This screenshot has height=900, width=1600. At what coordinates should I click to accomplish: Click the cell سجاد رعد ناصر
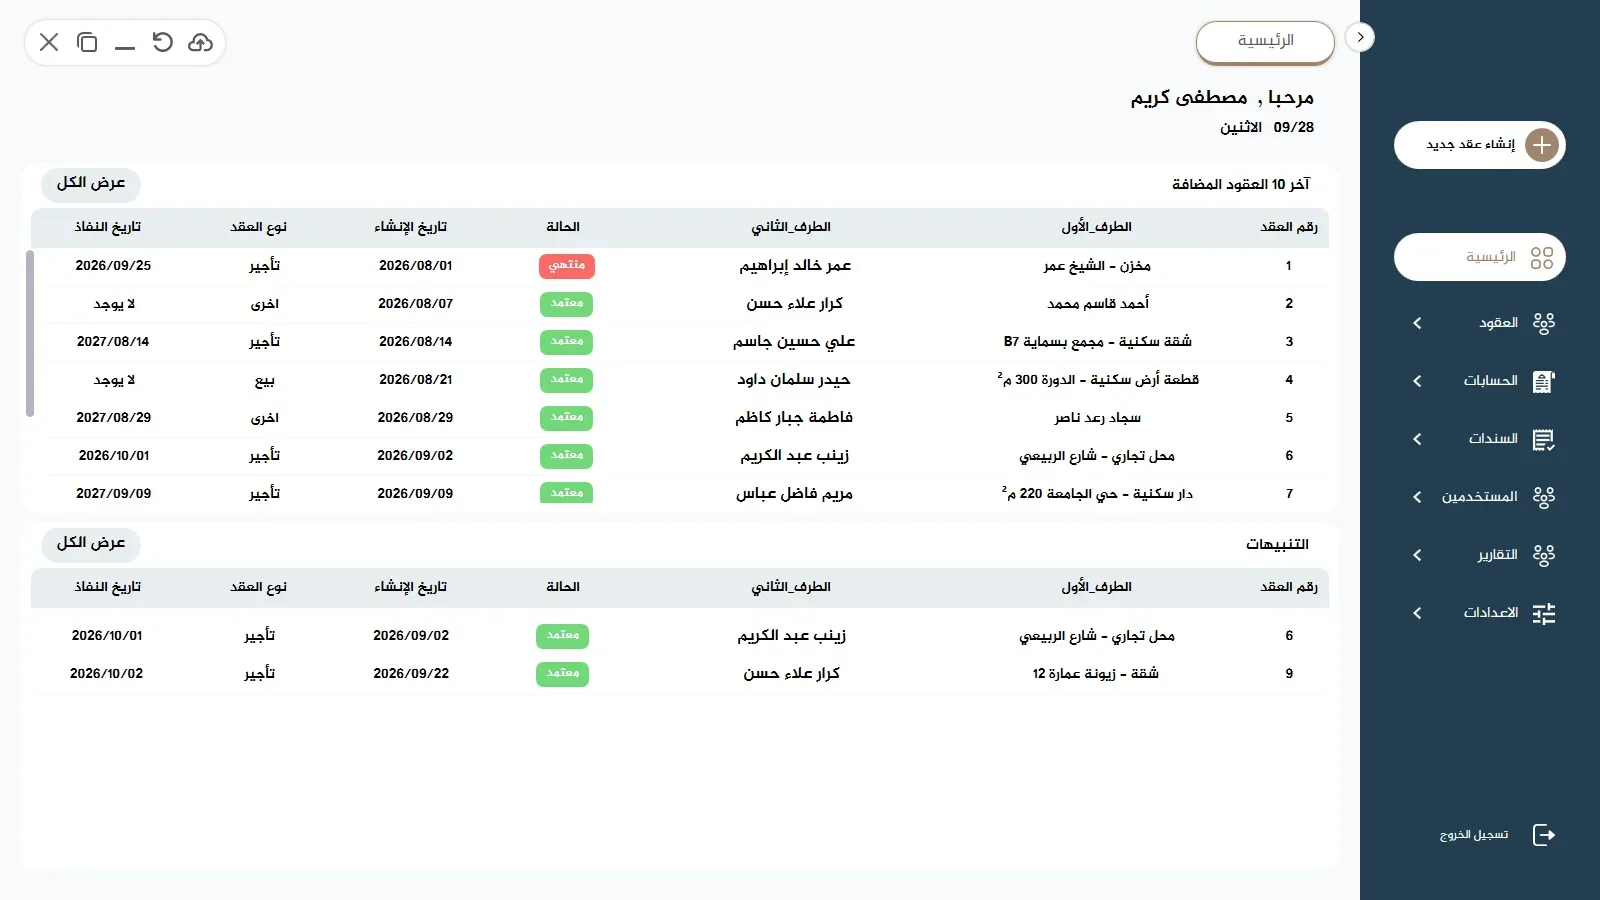pyautogui.click(x=1097, y=418)
